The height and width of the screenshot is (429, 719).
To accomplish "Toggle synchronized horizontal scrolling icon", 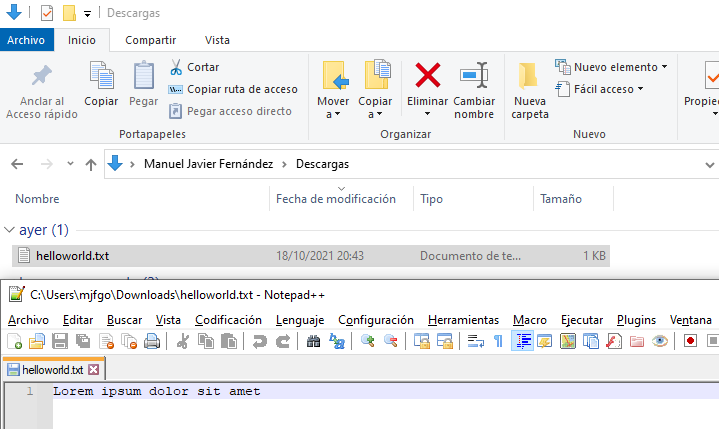I will pos(444,341).
